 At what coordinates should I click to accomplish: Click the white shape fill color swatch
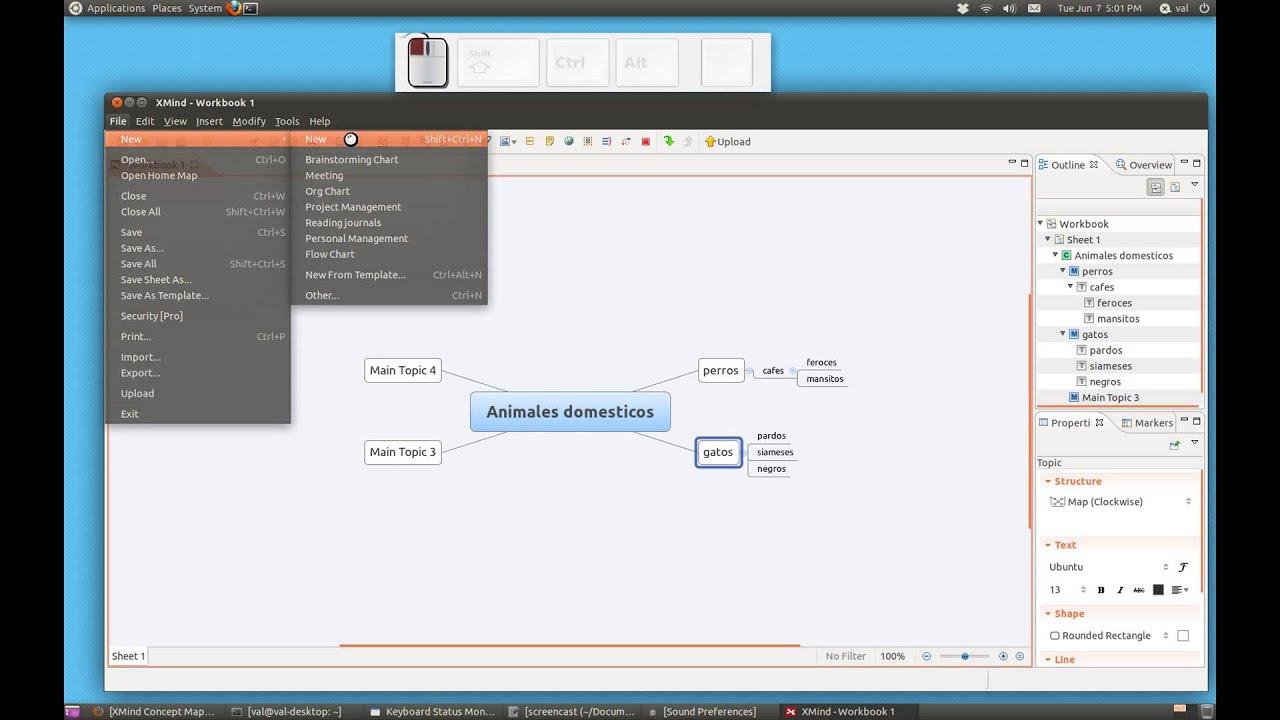1183,636
